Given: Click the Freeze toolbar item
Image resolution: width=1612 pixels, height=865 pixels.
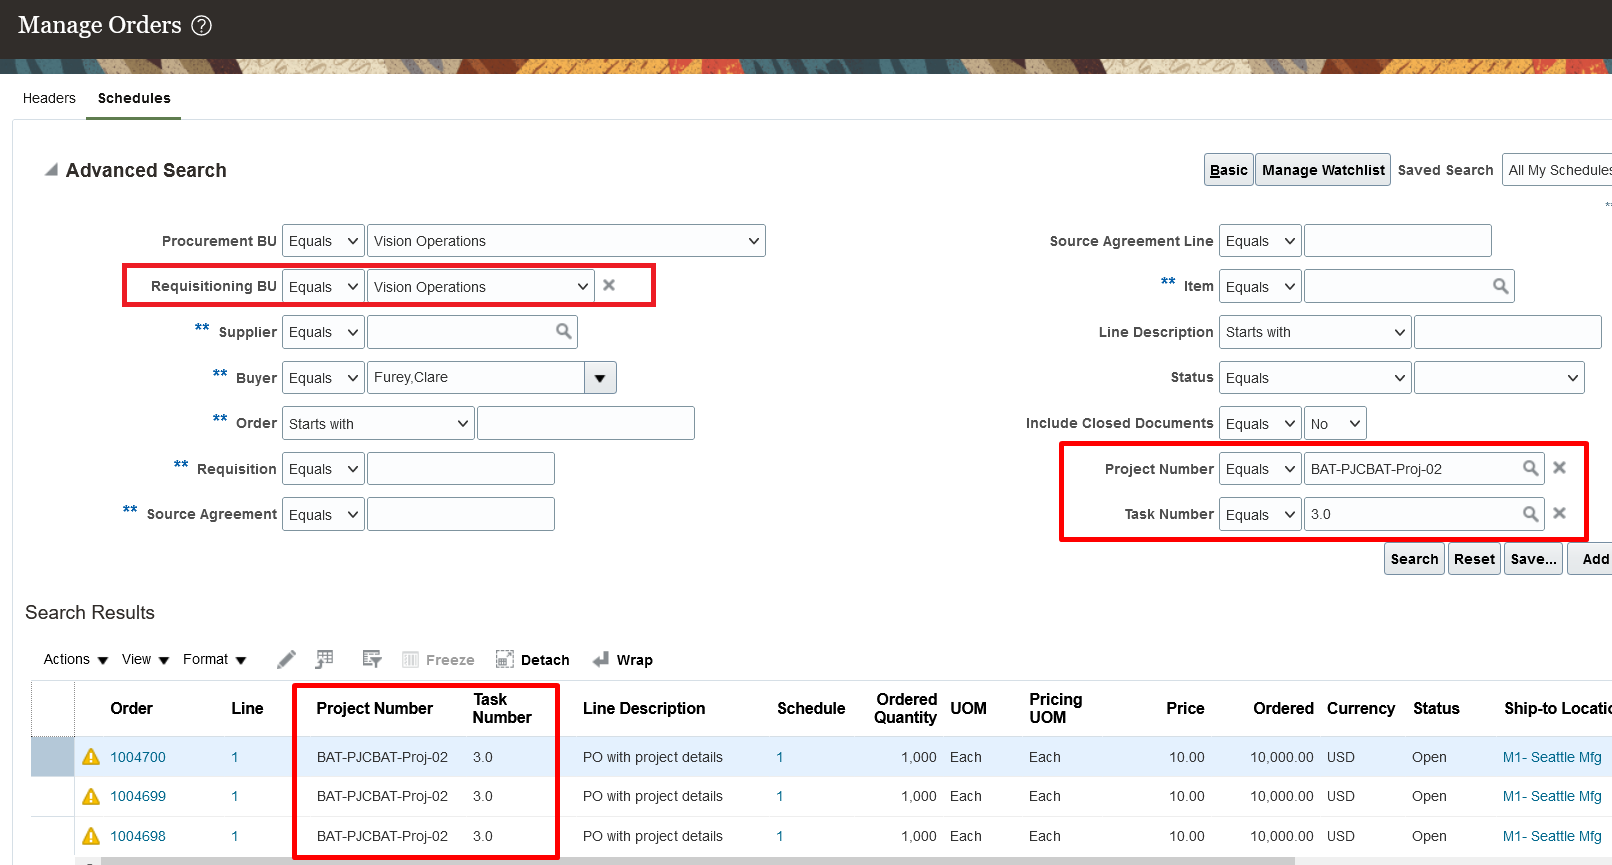Looking at the screenshot, I should coord(438,660).
